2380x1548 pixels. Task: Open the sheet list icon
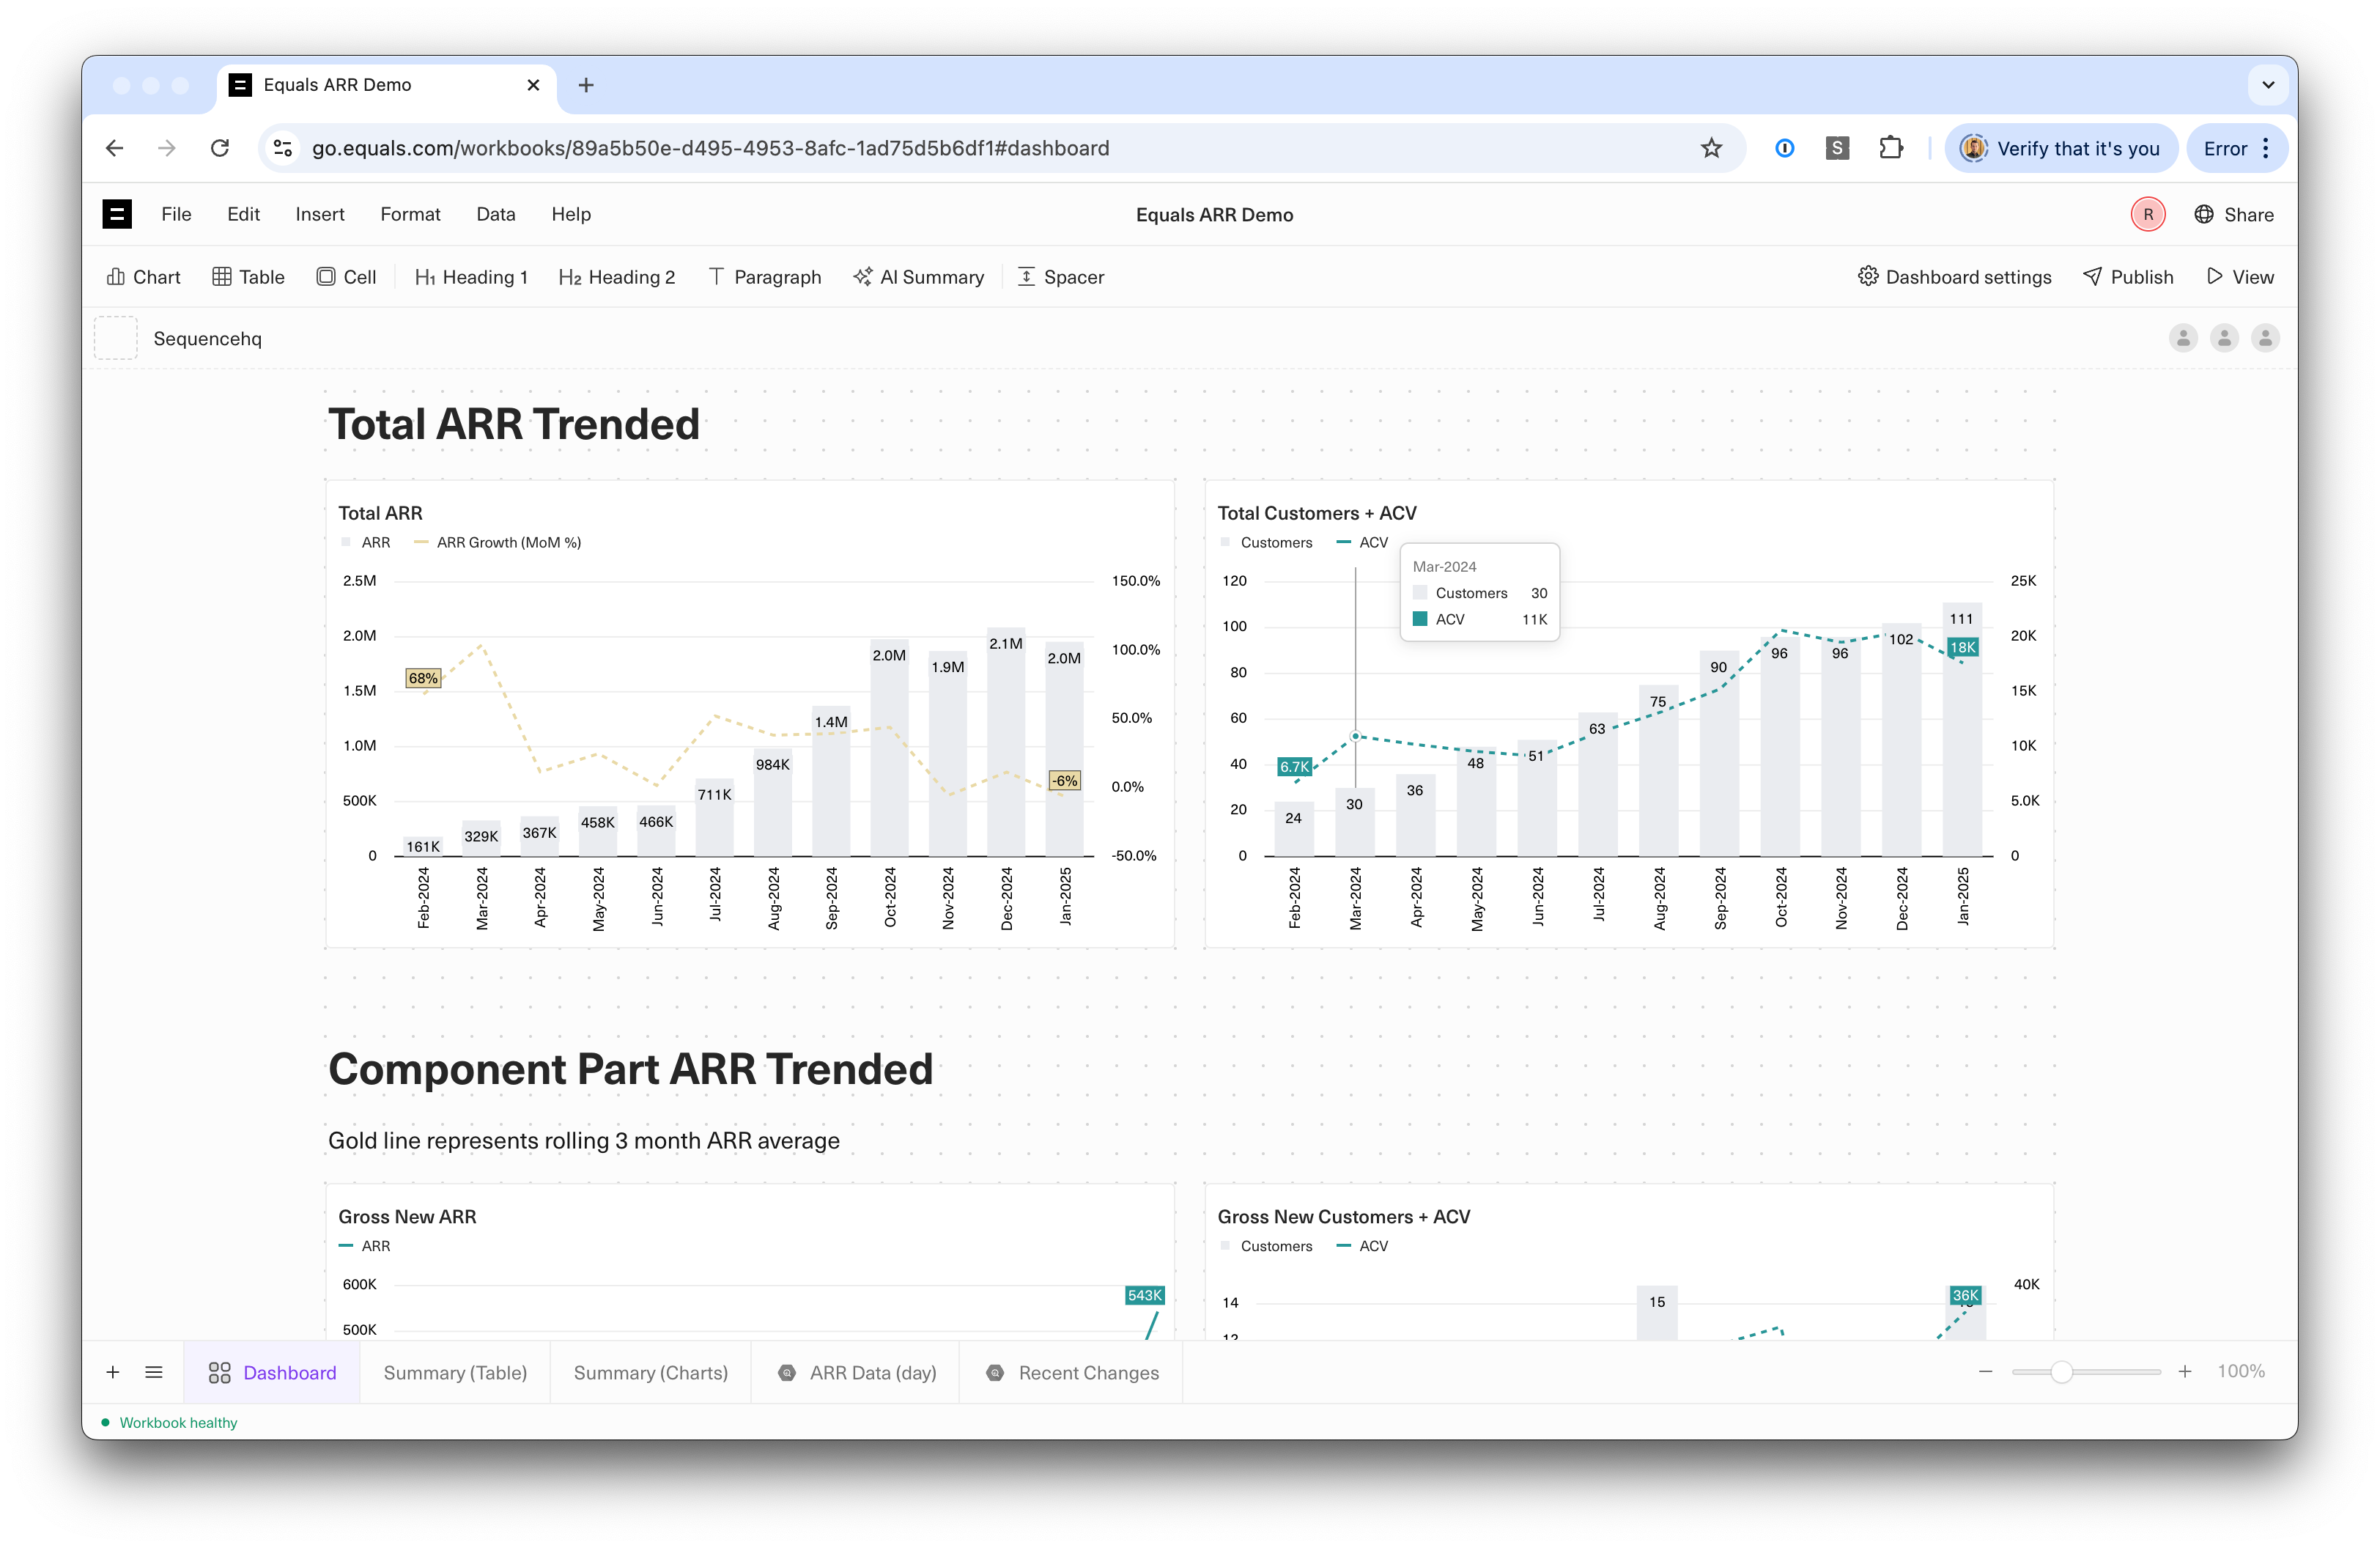(154, 1372)
